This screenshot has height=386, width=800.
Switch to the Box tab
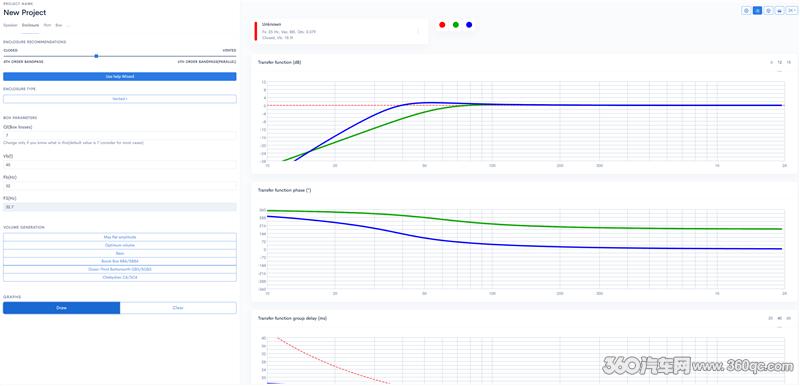tap(59, 24)
